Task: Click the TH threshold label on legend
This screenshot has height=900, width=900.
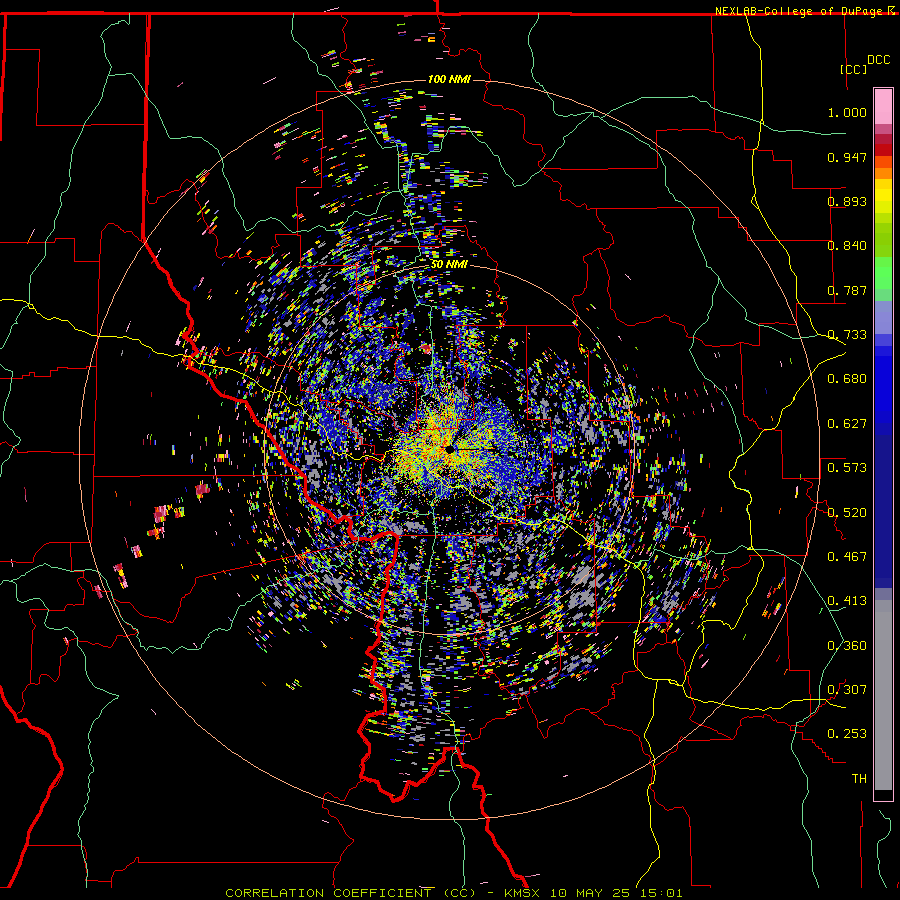Action: 859,778
